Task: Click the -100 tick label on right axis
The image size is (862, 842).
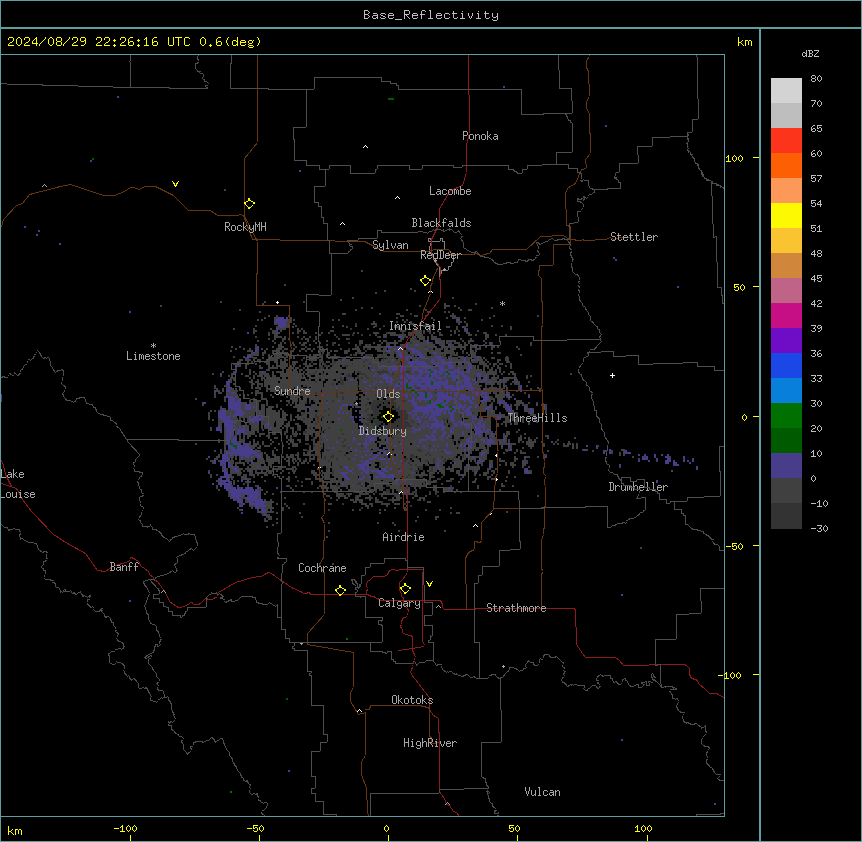Action: pos(730,675)
